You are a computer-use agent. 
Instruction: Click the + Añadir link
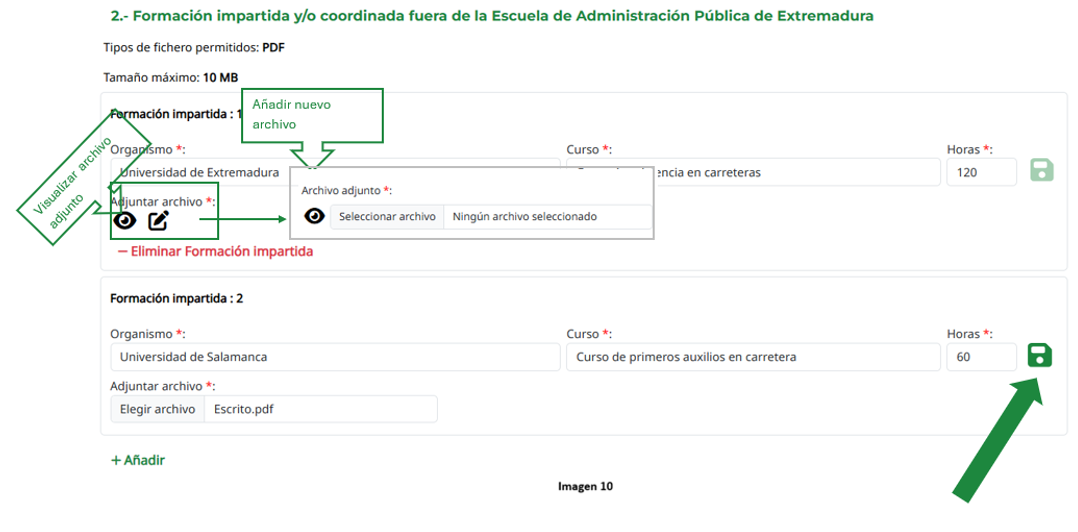point(138,460)
